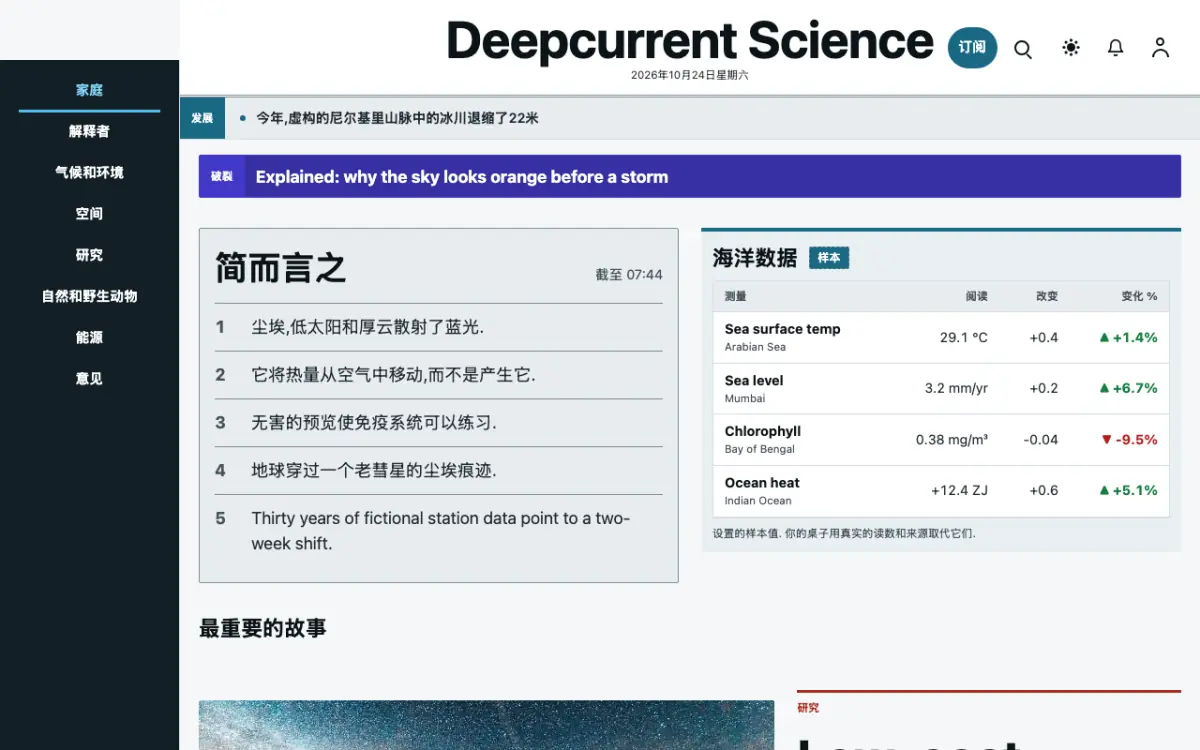Click the 2026年10月24日星期六 date line
The height and width of the screenshot is (750, 1200).
pos(690,75)
